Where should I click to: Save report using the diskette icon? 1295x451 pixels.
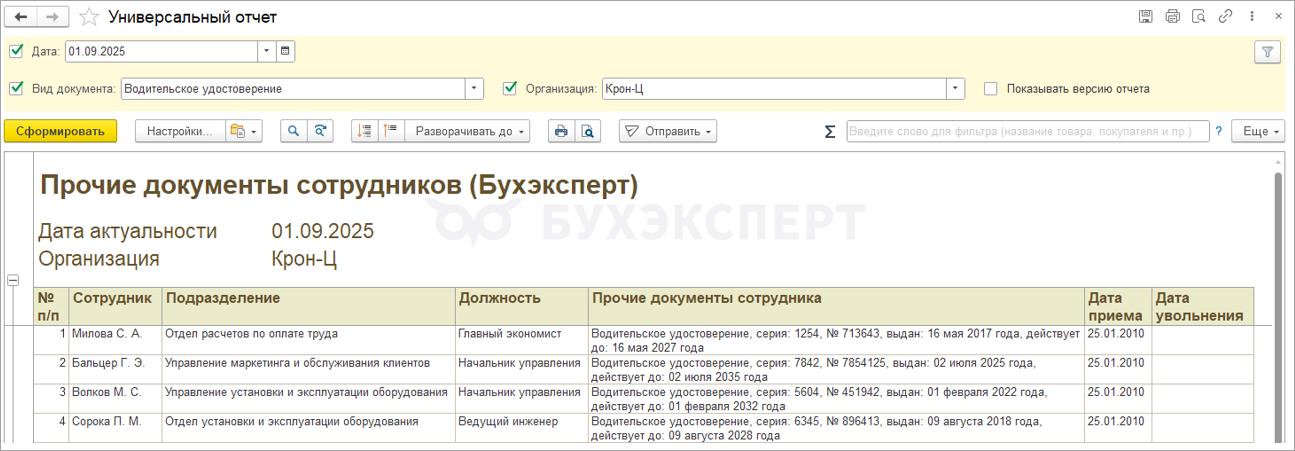1146,17
